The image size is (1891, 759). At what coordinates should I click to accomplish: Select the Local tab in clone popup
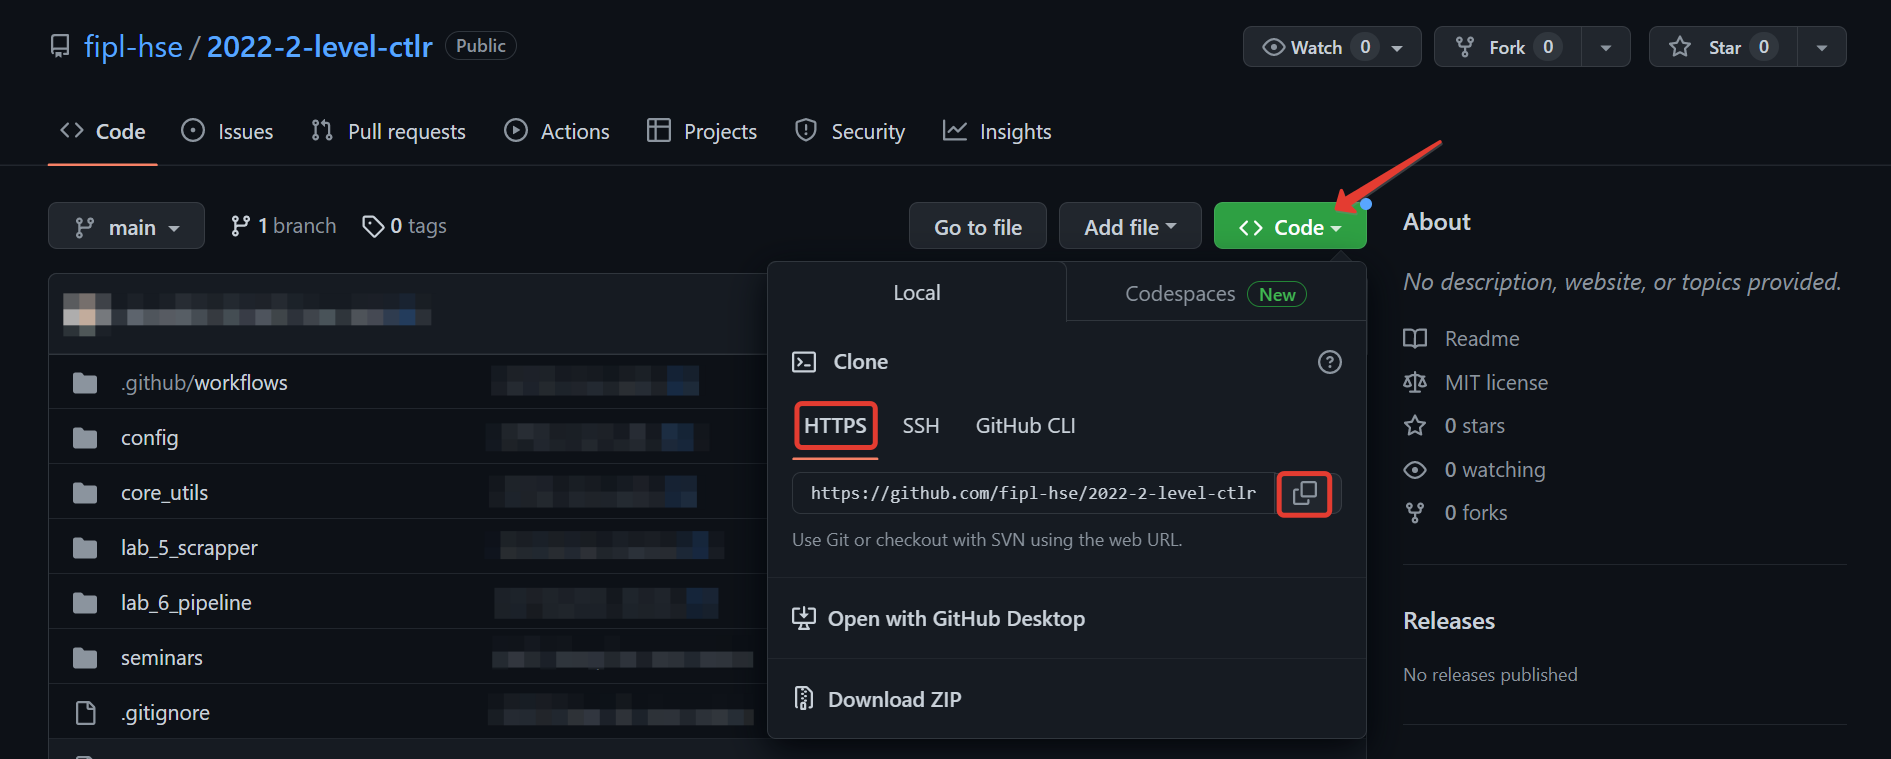click(917, 292)
